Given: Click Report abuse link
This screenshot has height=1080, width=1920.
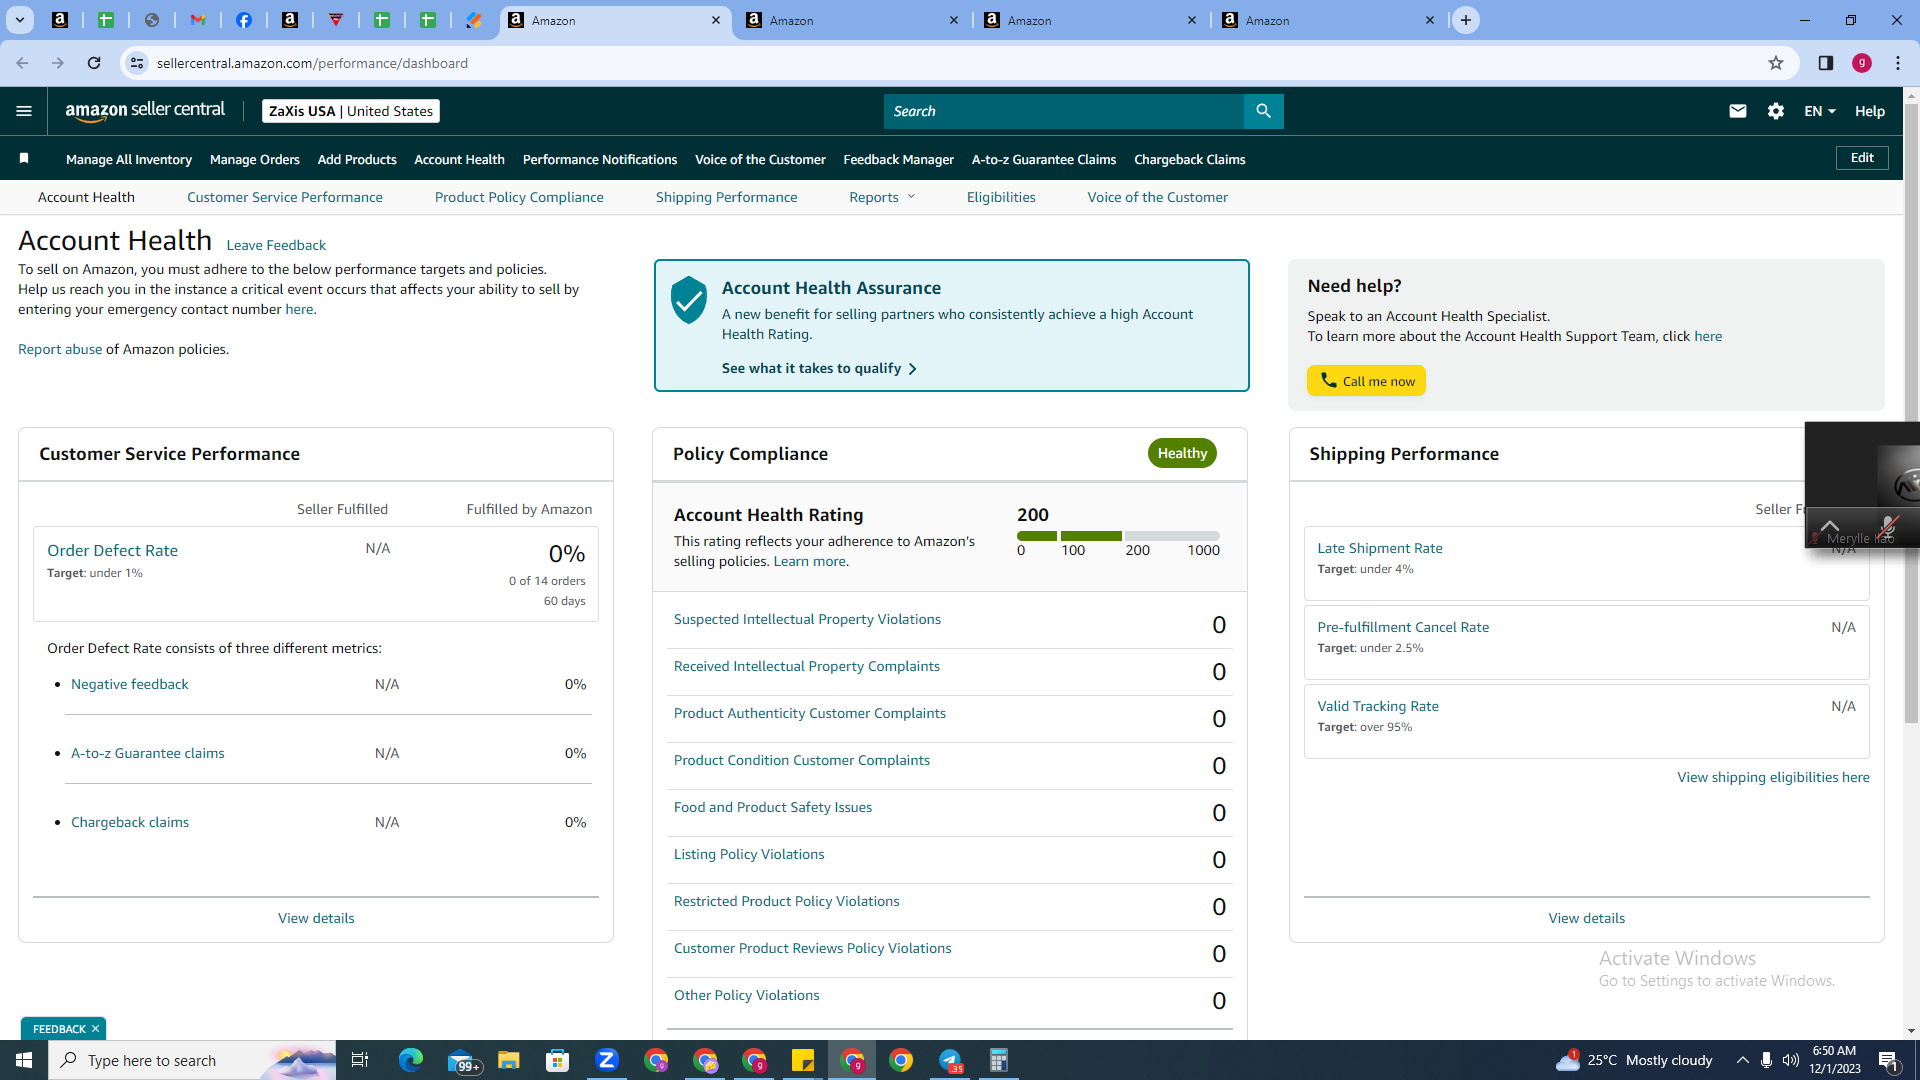Looking at the screenshot, I should coord(60,349).
